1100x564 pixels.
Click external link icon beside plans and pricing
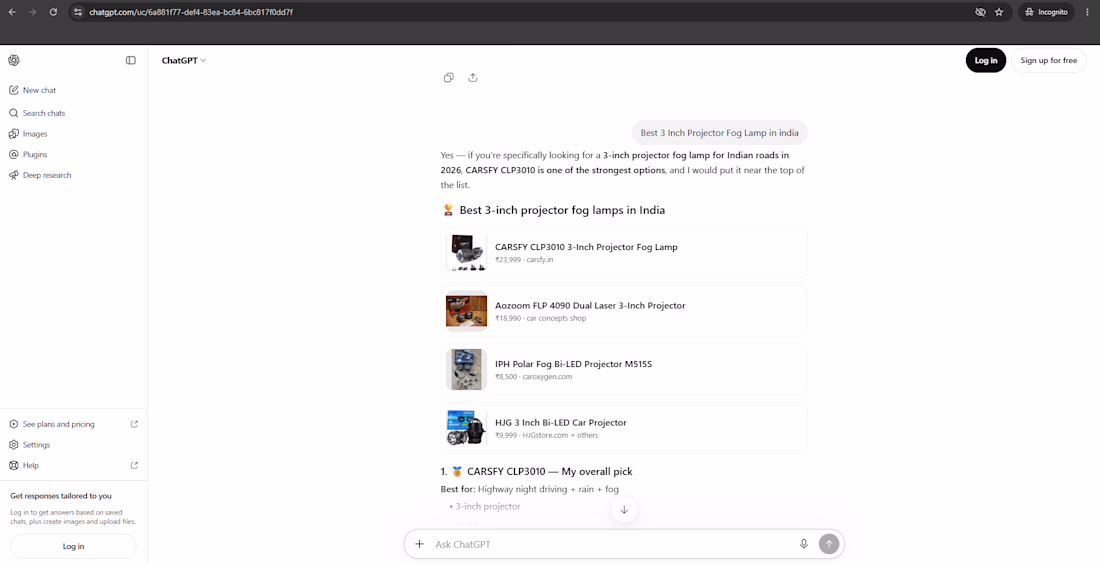(x=135, y=424)
